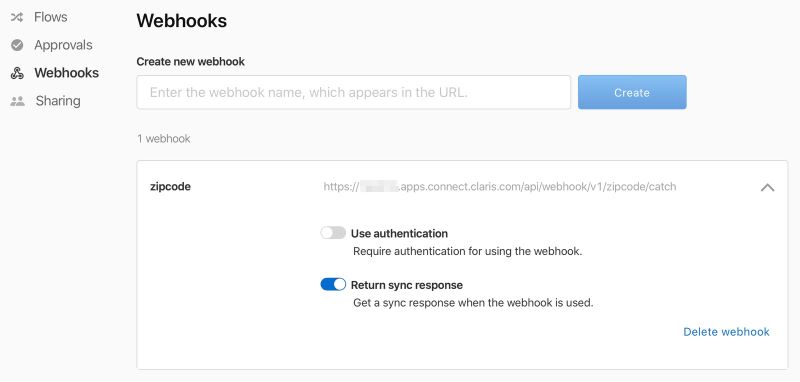This screenshot has height=382, width=800.
Task: Enable the Use authentication switch
Action: click(x=333, y=233)
